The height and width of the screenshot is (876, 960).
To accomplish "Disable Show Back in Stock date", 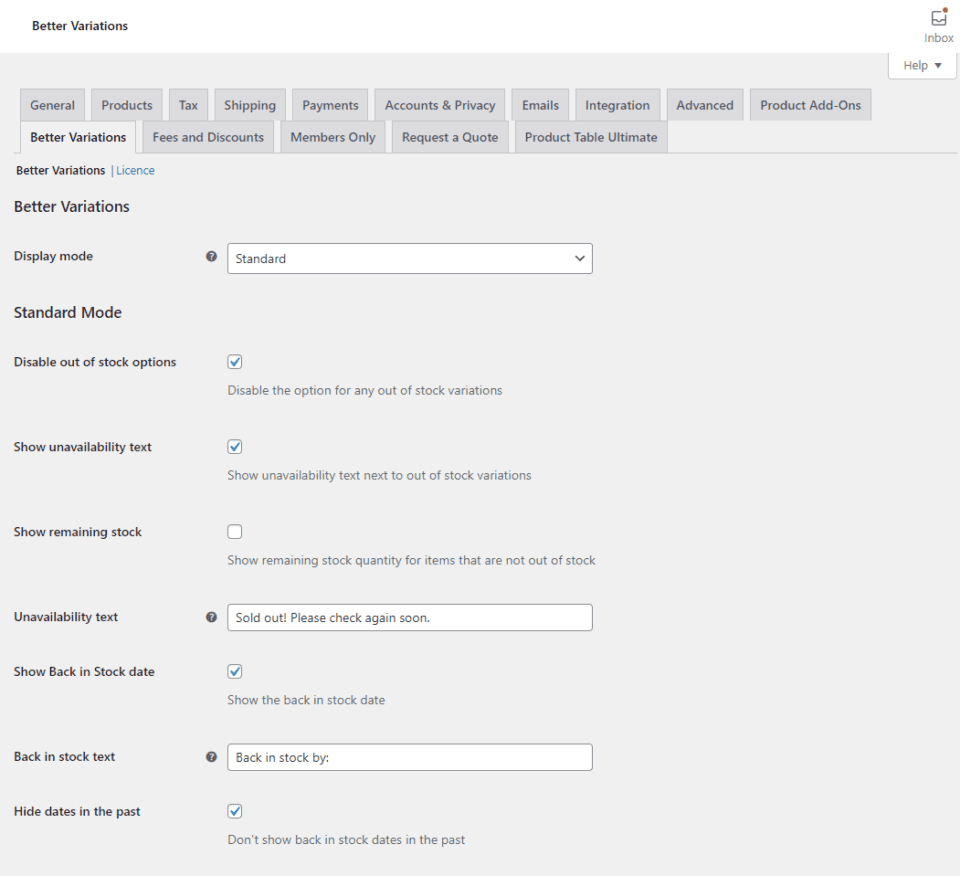I will pos(234,671).
